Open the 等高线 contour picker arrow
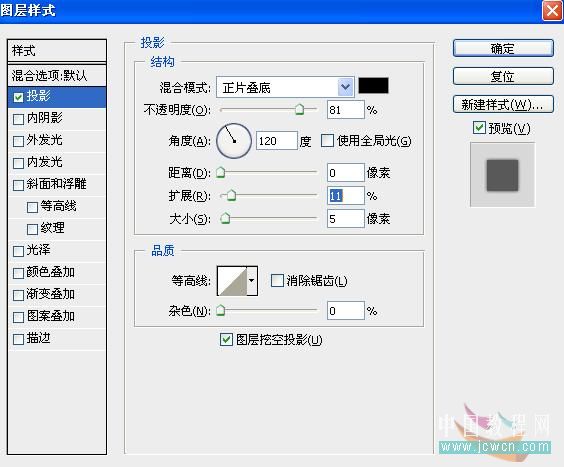The image size is (564, 467). point(252,281)
